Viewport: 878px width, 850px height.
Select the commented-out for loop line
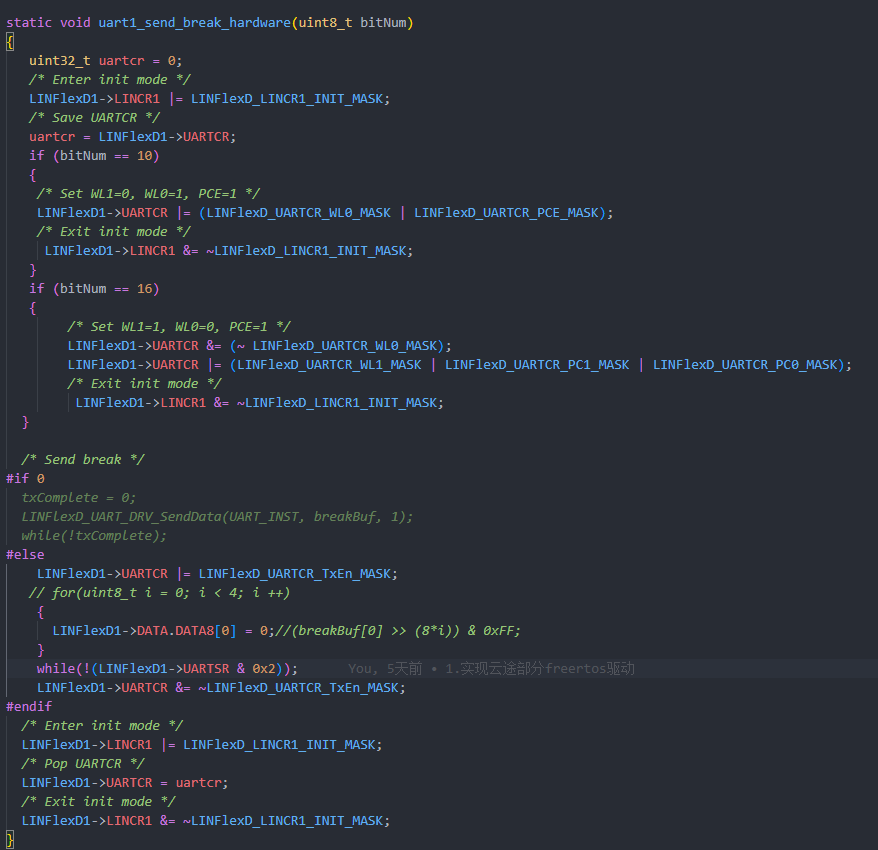pyautogui.click(x=160, y=592)
